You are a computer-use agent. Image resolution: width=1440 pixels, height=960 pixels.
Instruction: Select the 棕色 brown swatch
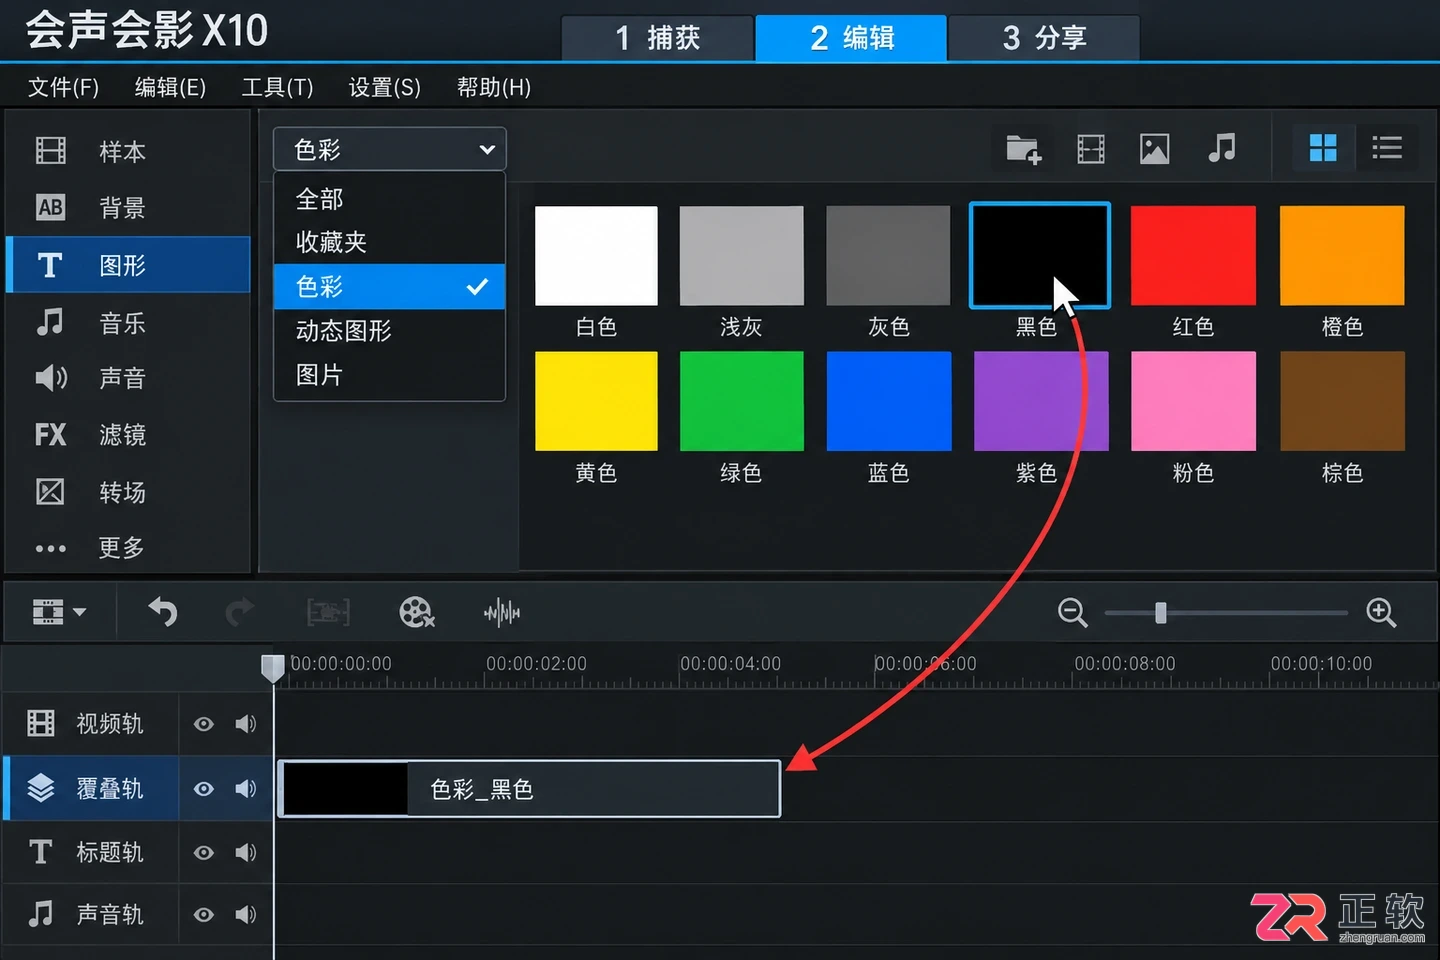pos(1342,401)
